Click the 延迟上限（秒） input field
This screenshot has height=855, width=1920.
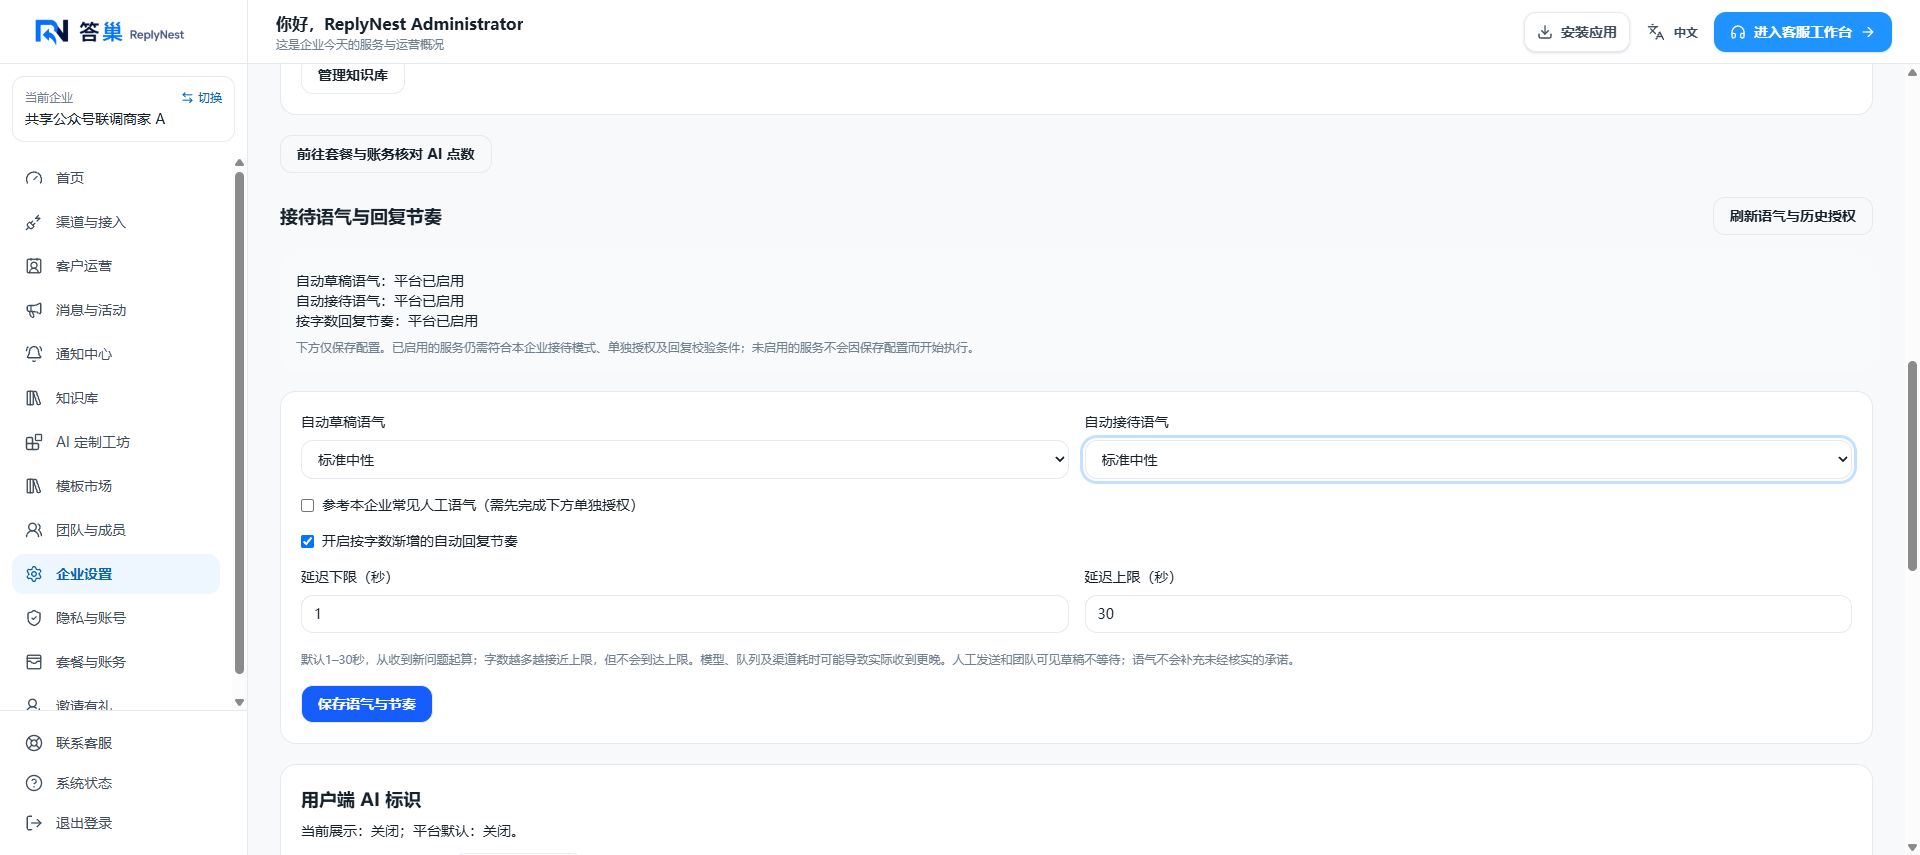1468,614
